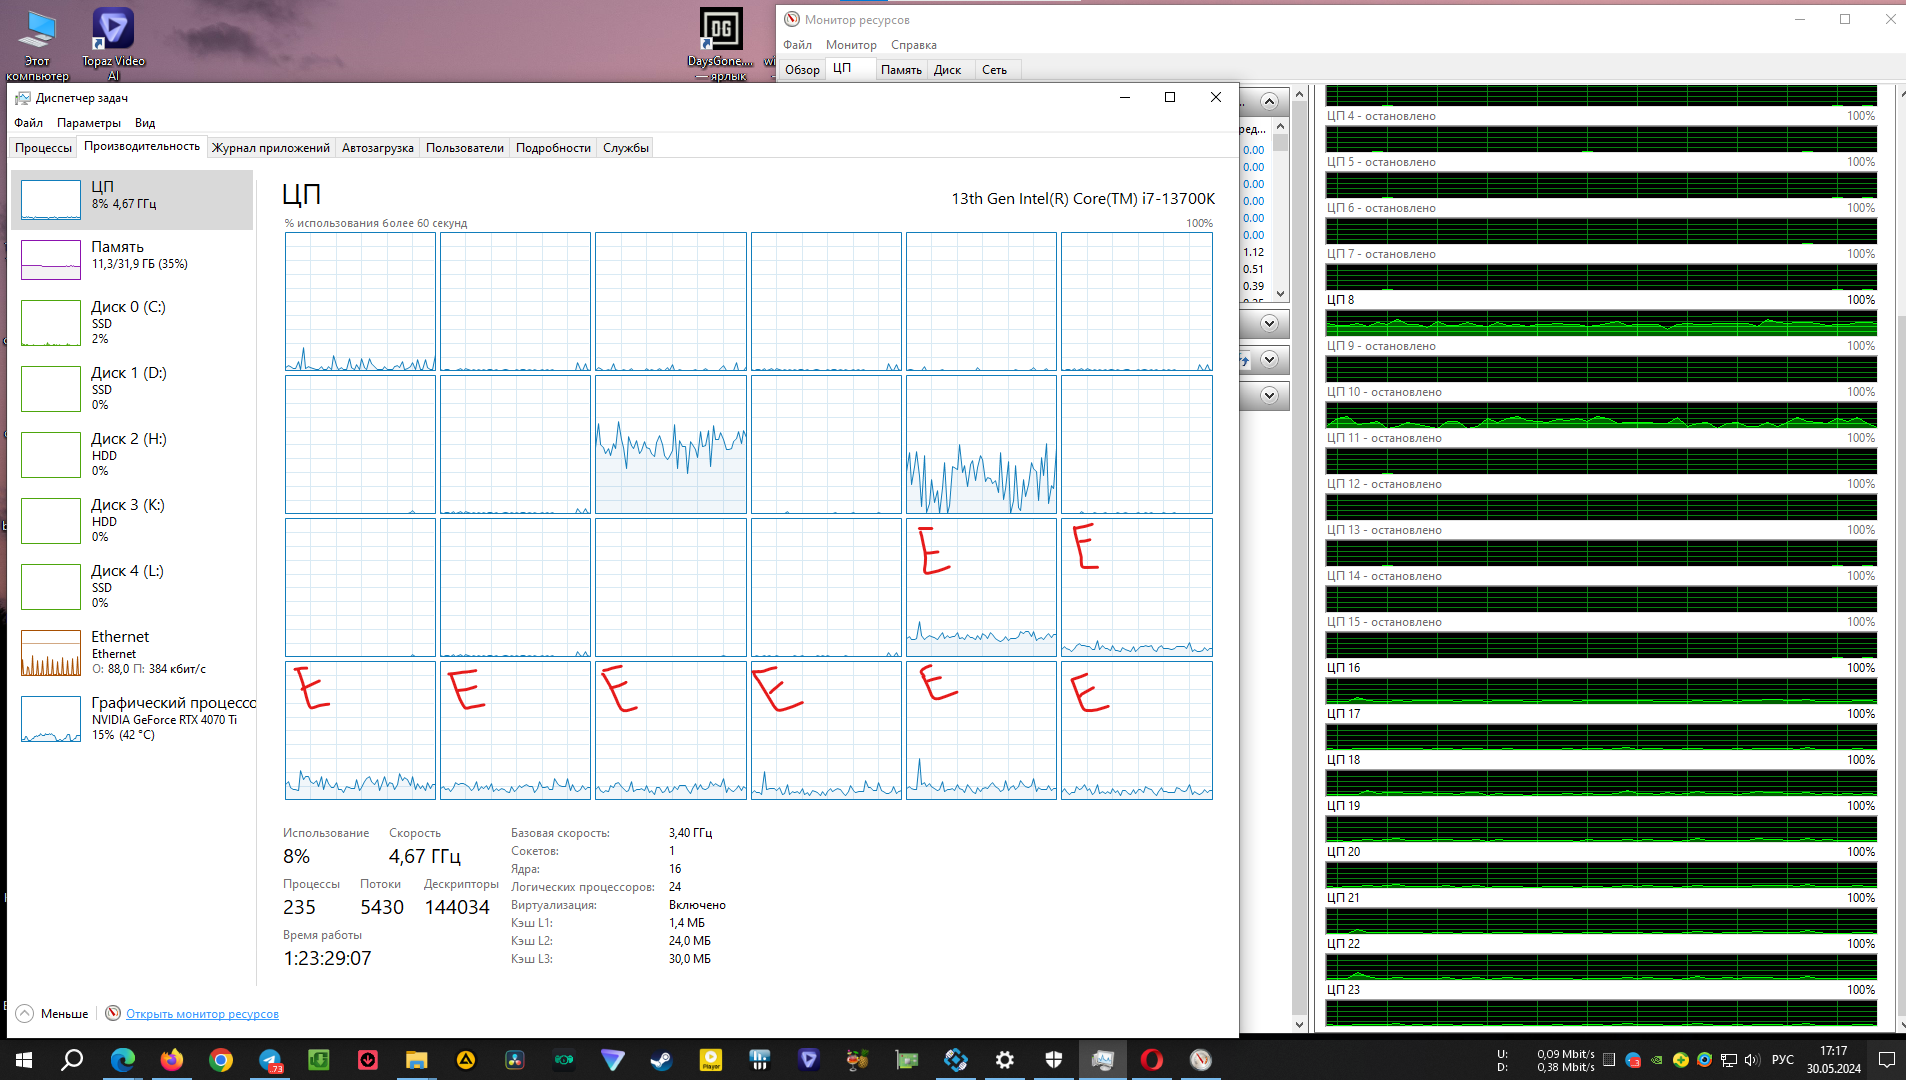Click the РУС language indicator
Viewport: 1906px width, 1080px height.
pyautogui.click(x=1782, y=1060)
